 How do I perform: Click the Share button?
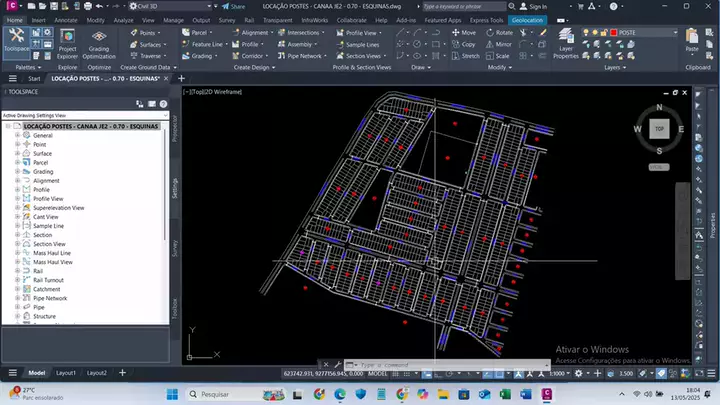click(233, 6)
